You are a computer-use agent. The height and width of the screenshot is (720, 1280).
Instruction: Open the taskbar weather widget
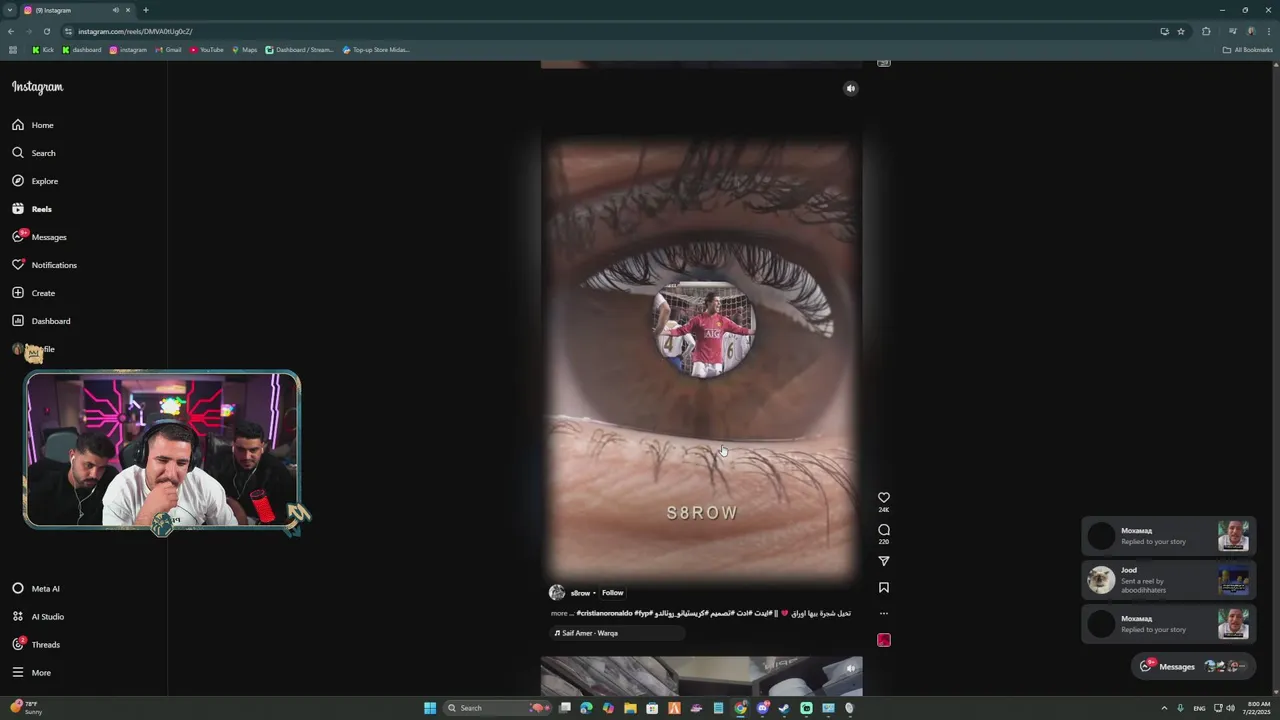click(25, 708)
